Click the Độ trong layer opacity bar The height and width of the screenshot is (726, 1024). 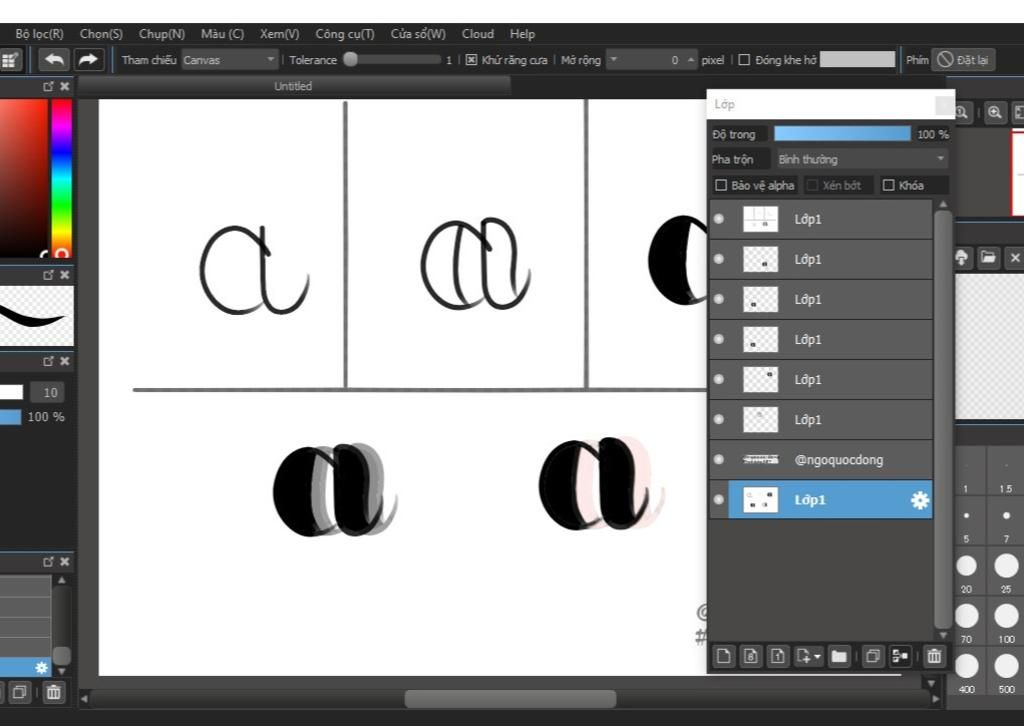[842, 134]
